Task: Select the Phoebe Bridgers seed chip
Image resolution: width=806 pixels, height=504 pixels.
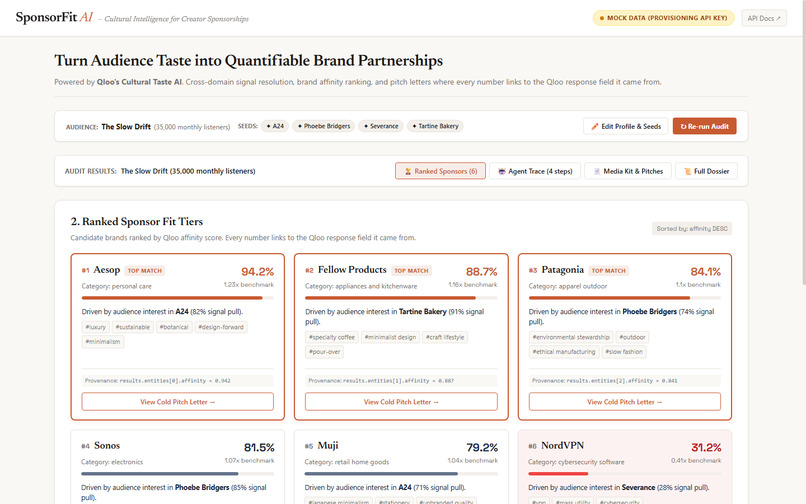Action: [x=323, y=126]
